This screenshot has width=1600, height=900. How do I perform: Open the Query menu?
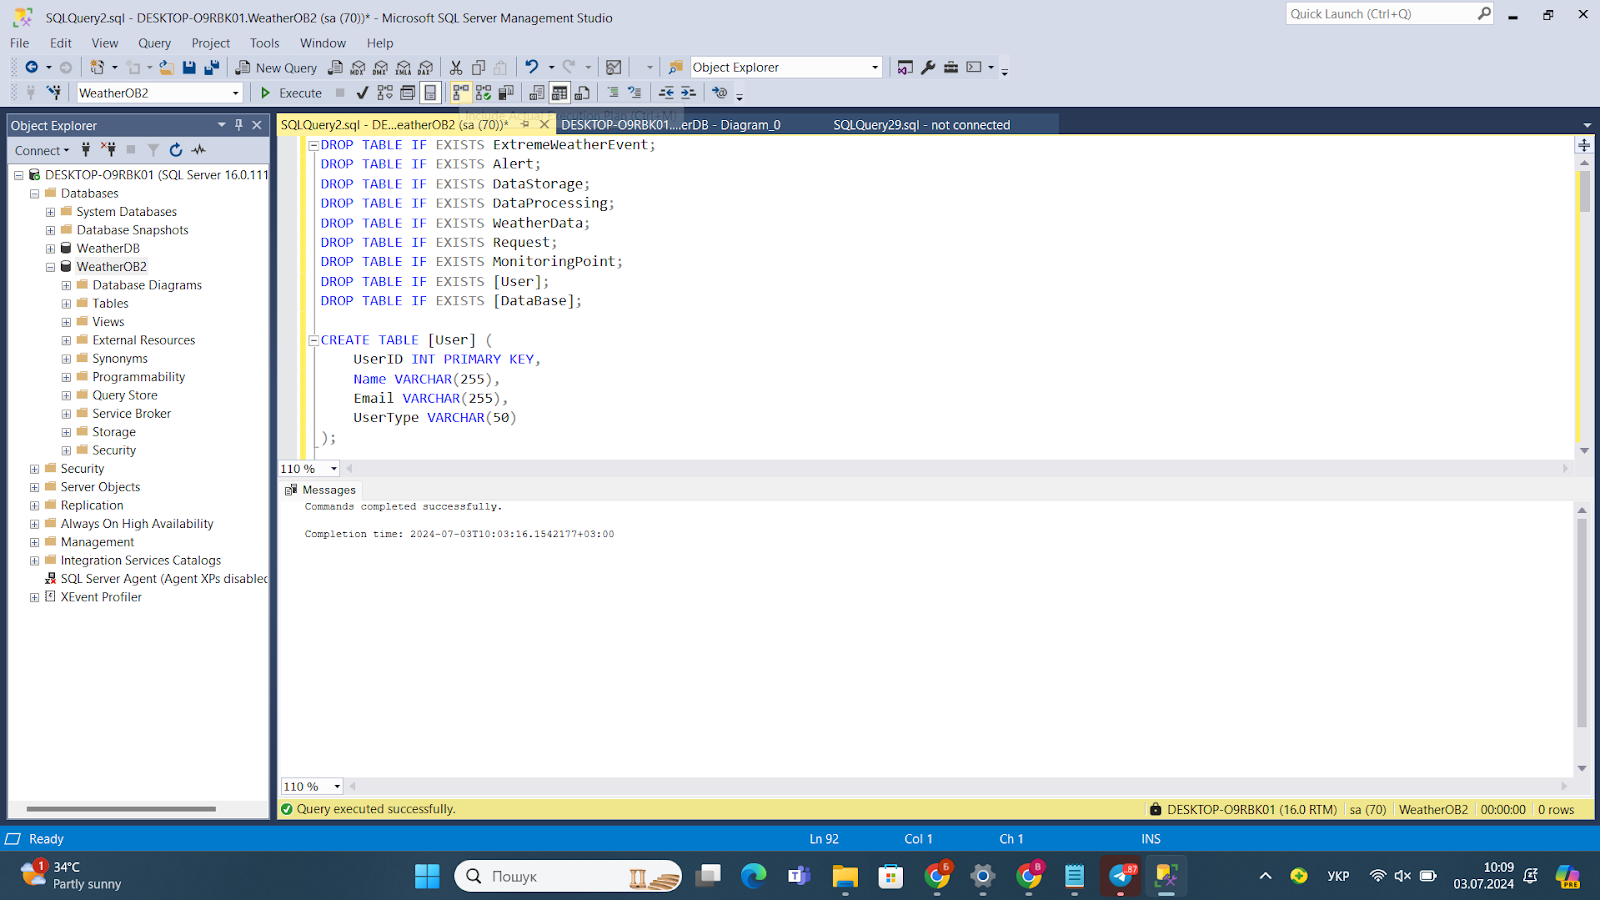click(154, 43)
